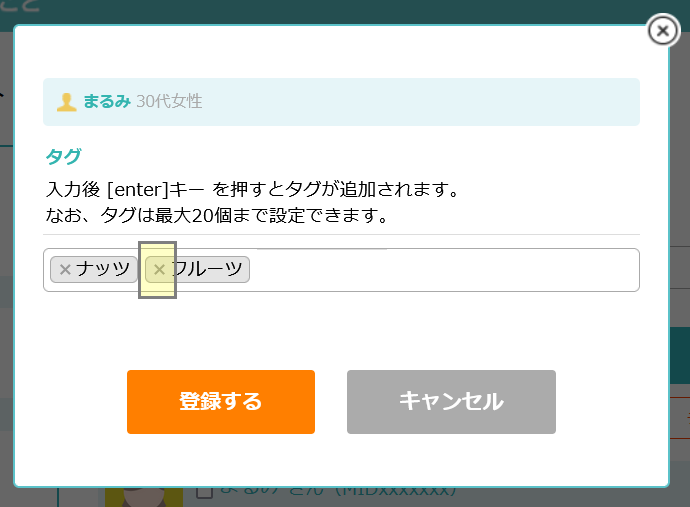Select the ナッツ tag label text

103,269
